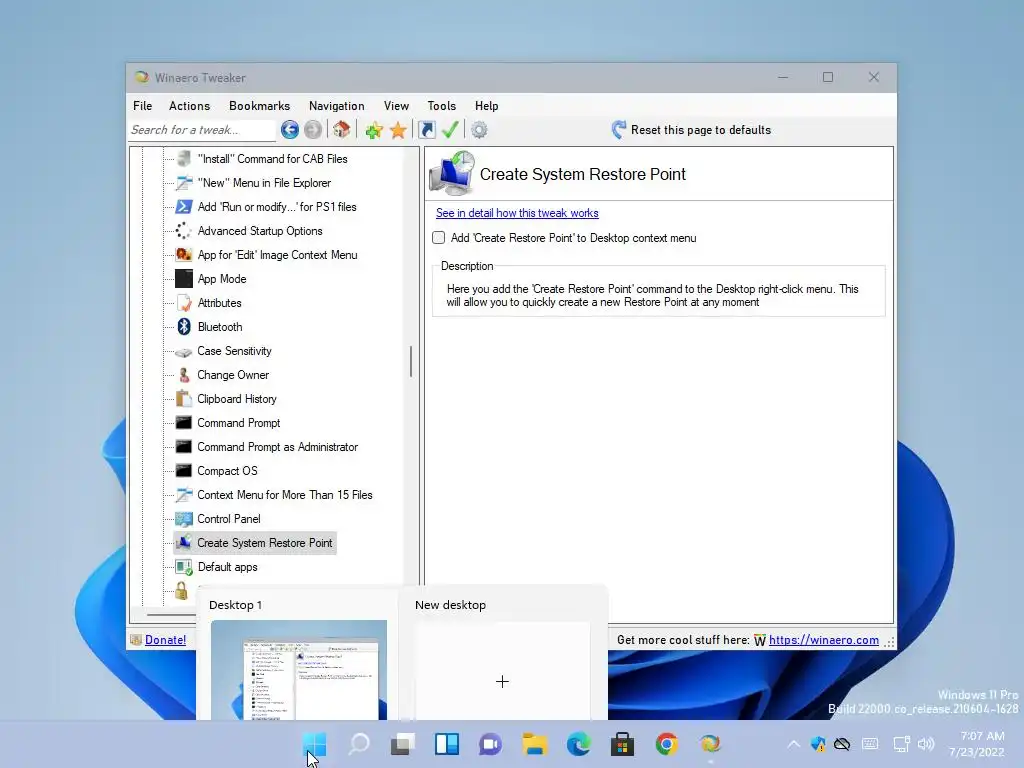The width and height of the screenshot is (1024, 768).
Task: Switch to the Desktop 1 thumbnail
Action: pyautogui.click(x=298, y=670)
